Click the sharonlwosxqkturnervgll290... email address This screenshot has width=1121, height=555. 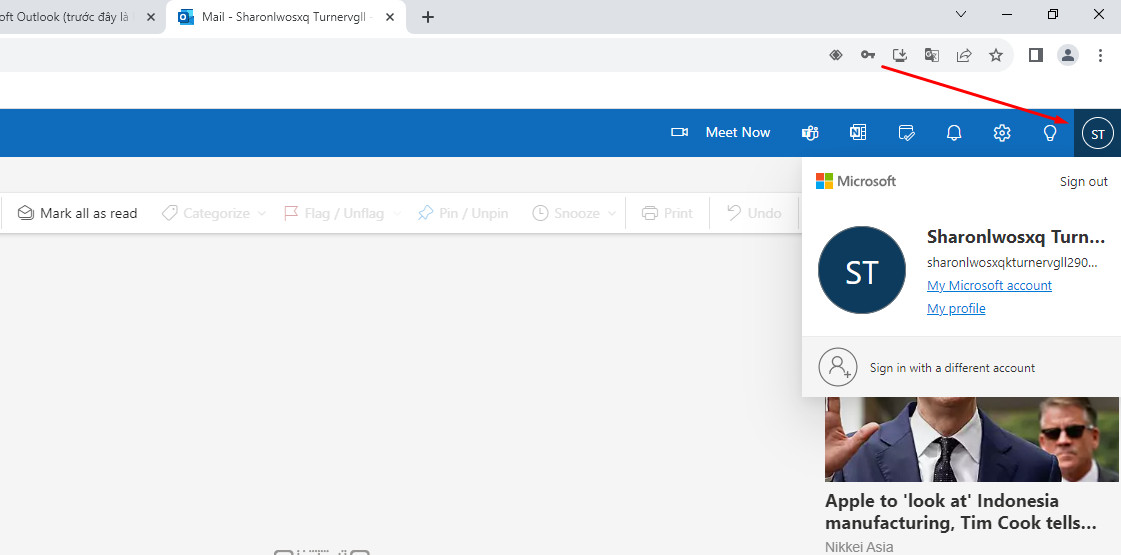(1012, 262)
